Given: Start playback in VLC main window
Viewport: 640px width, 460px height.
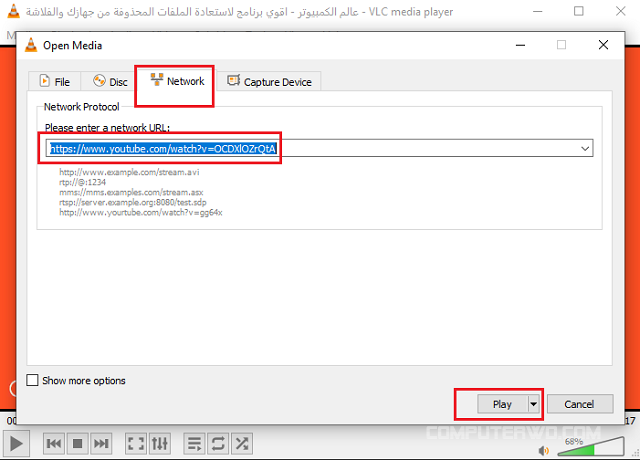Looking at the screenshot, I should click(x=16, y=443).
